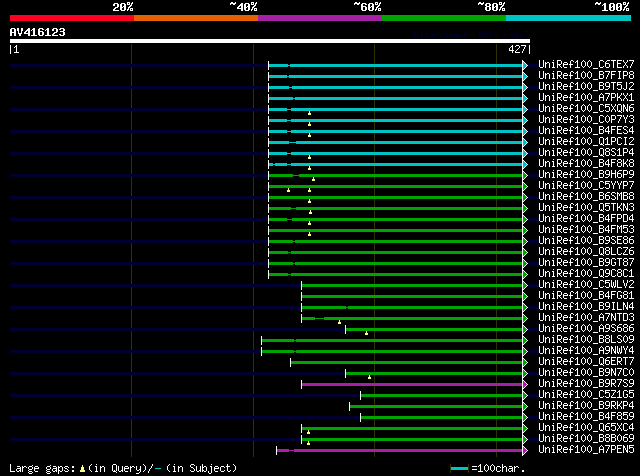Screen dimensions: 640x476
Task: Select the UniRef100_B8B069 label
Action: [586, 439]
